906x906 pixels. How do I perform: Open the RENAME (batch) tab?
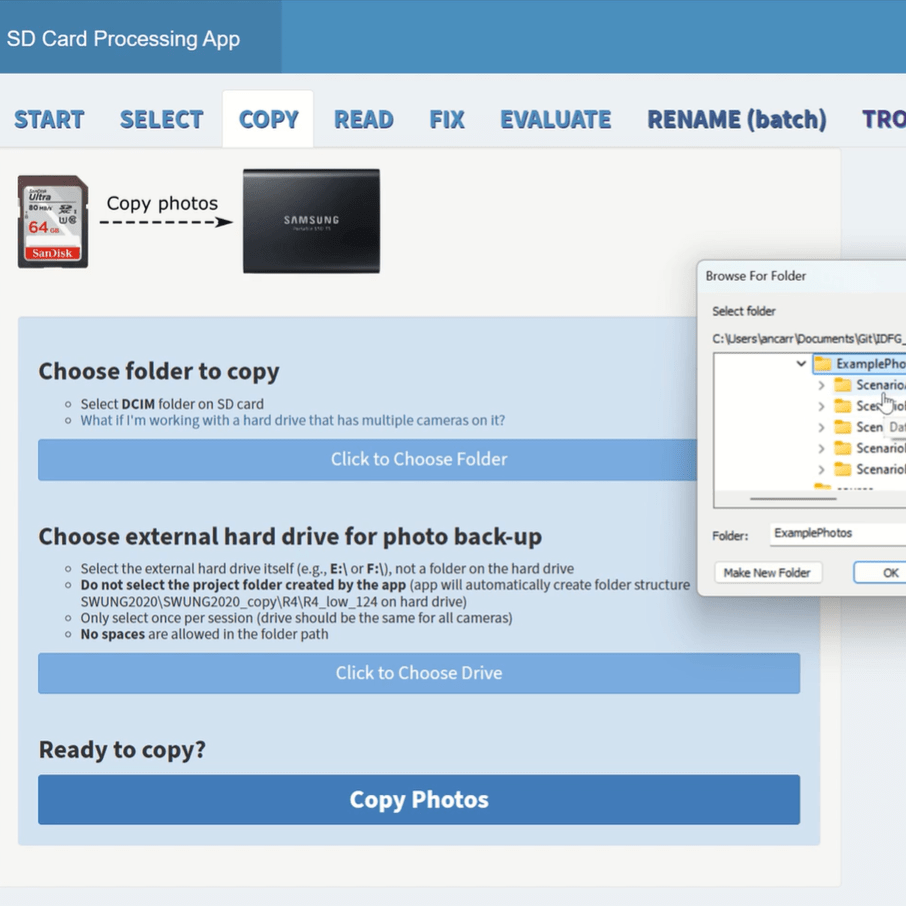[x=736, y=120]
